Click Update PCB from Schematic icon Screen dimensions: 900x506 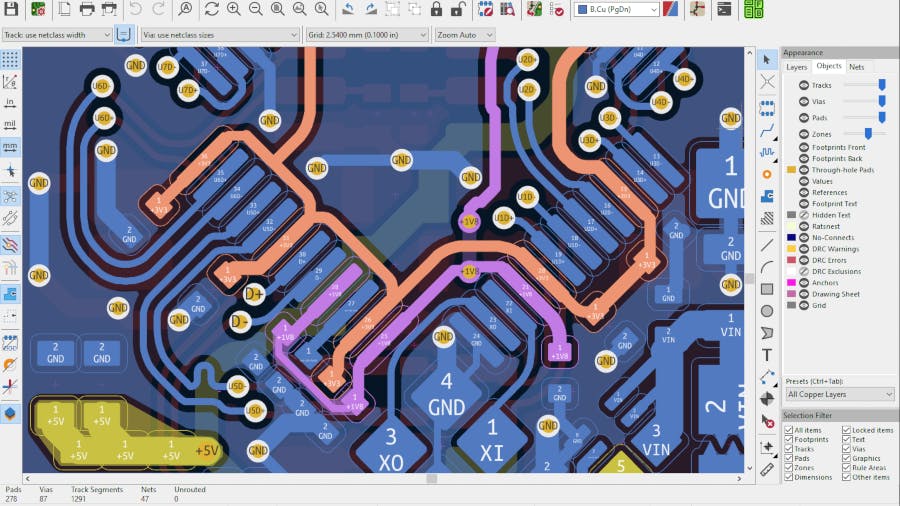(x=534, y=9)
